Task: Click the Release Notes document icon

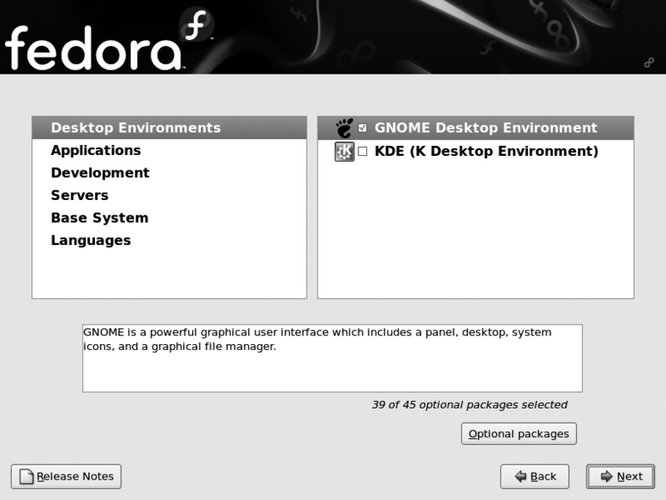Action: tap(26, 477)
